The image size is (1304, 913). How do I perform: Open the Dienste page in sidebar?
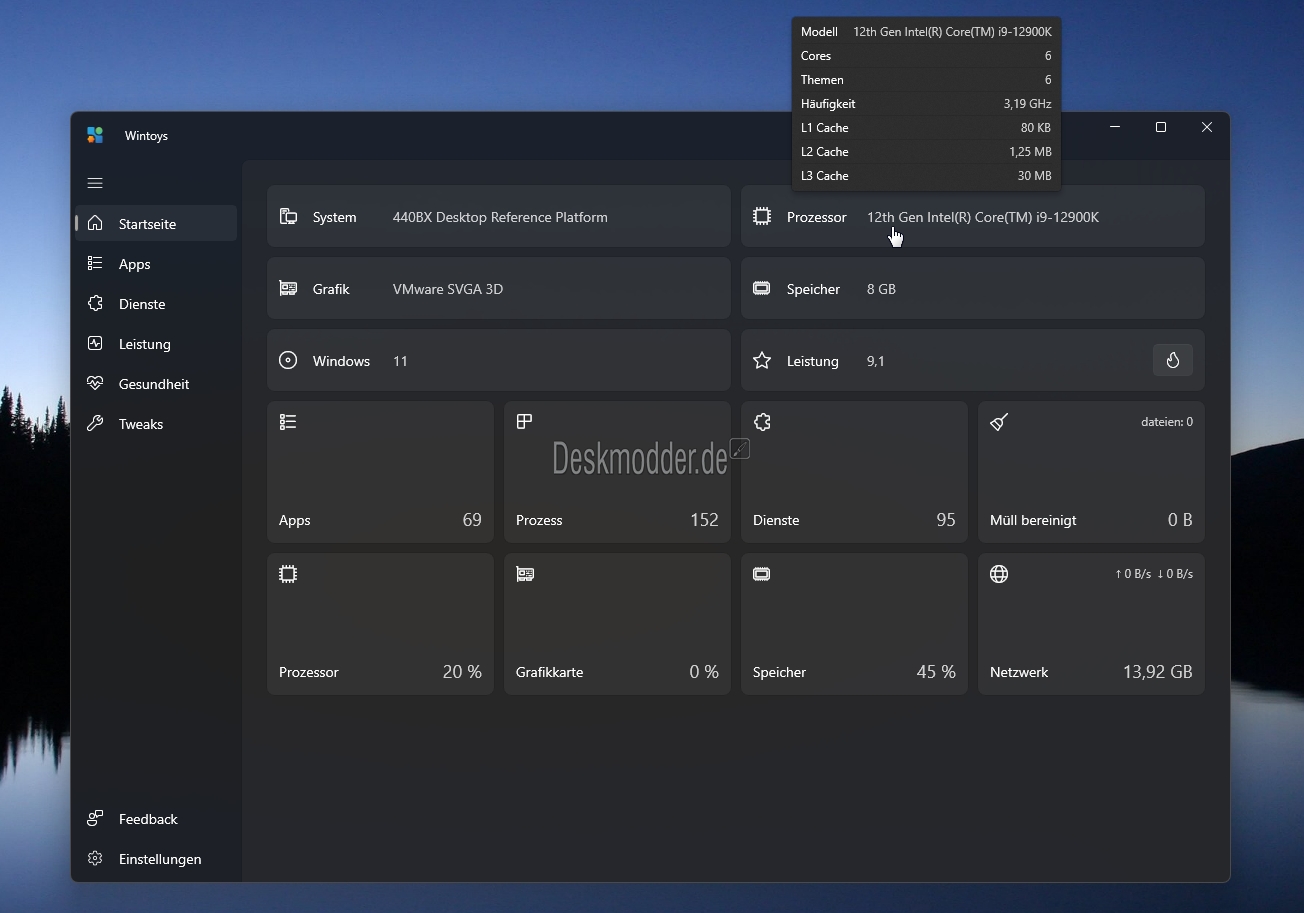(x=156, y=304)
